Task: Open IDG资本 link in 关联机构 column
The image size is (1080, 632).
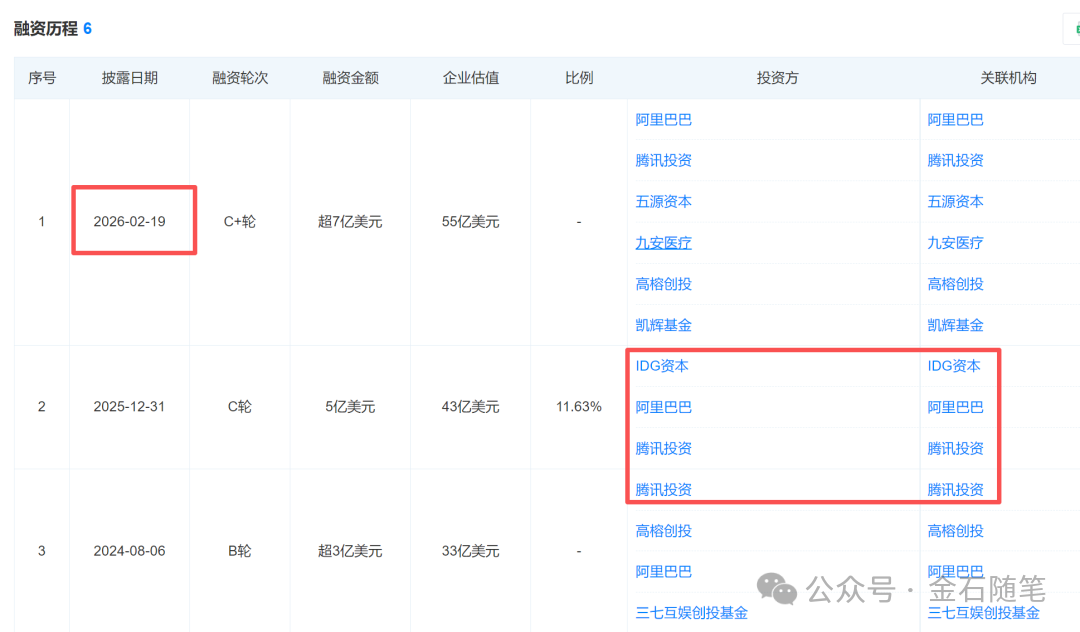Action: tap(953, 366)
